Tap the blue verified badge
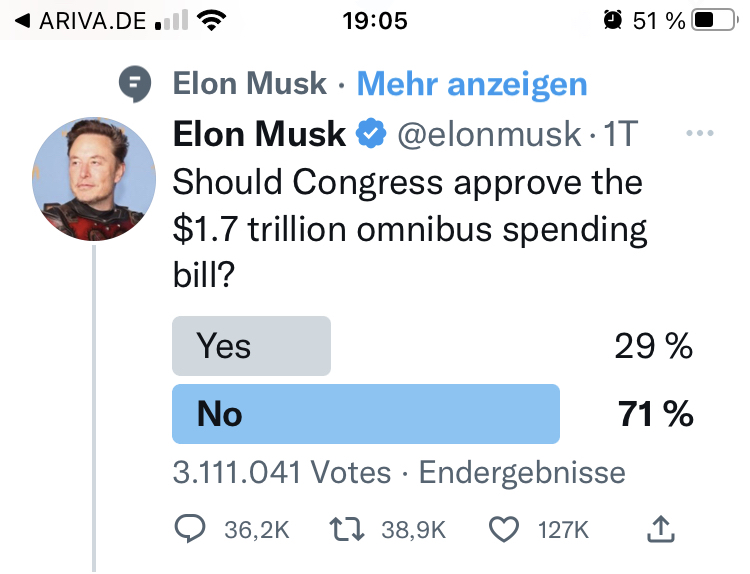750x574 pixels. [372, 134]
